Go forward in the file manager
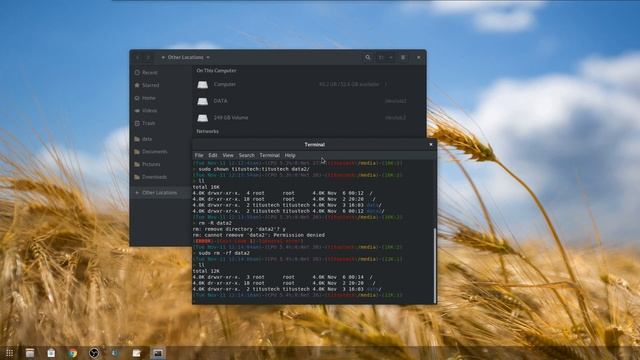 point(149,58)
